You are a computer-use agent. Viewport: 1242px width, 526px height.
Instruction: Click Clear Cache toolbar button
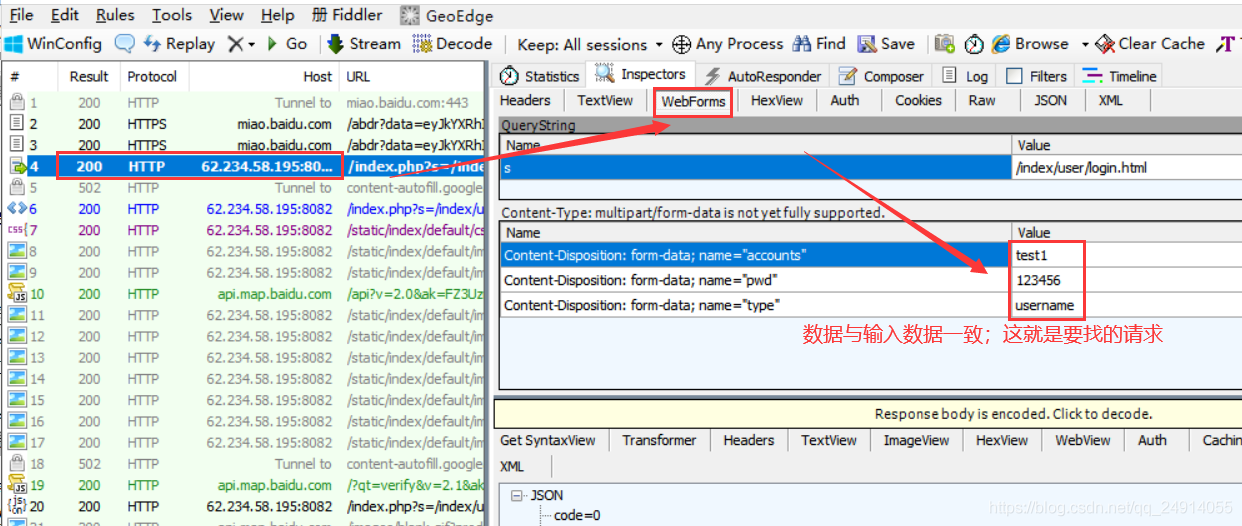pos(1150,44)
